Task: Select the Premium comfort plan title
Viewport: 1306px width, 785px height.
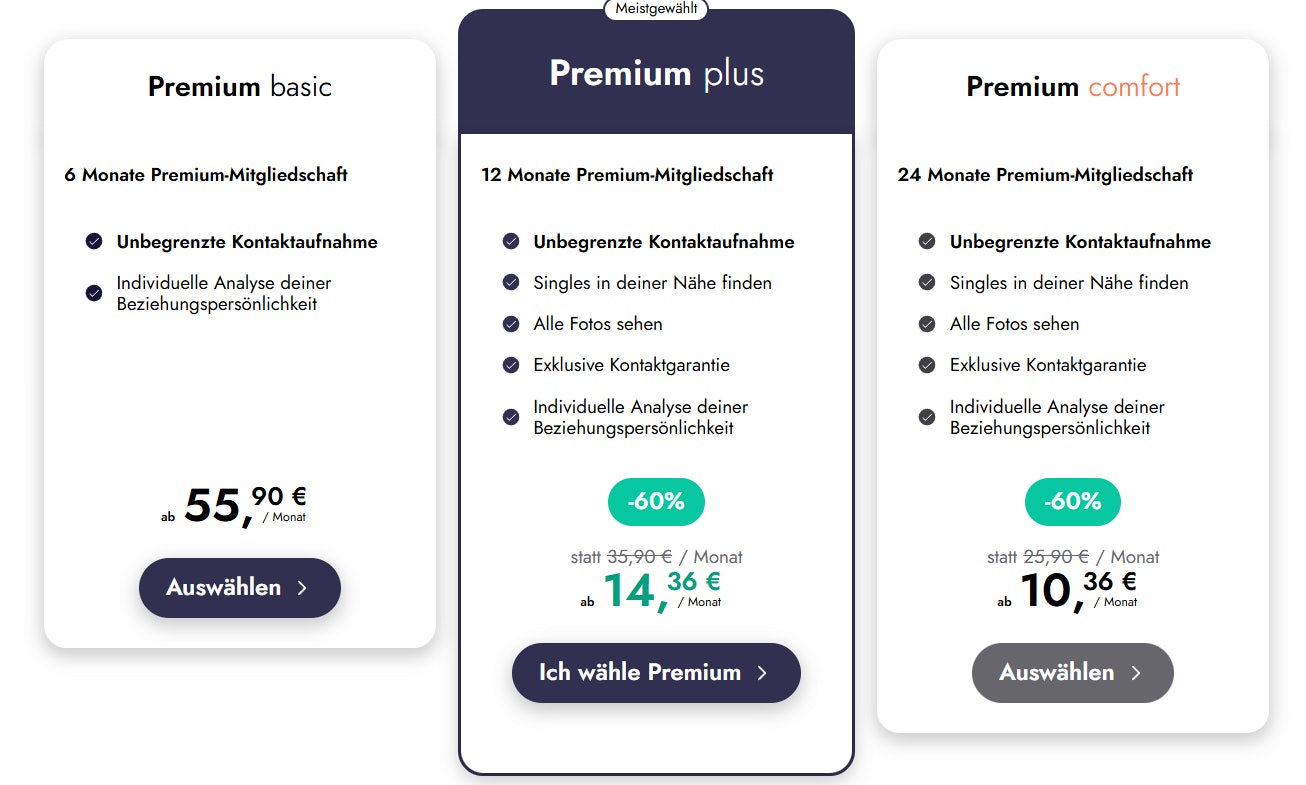Action: pyautogui.click(x=1072, y=87)
